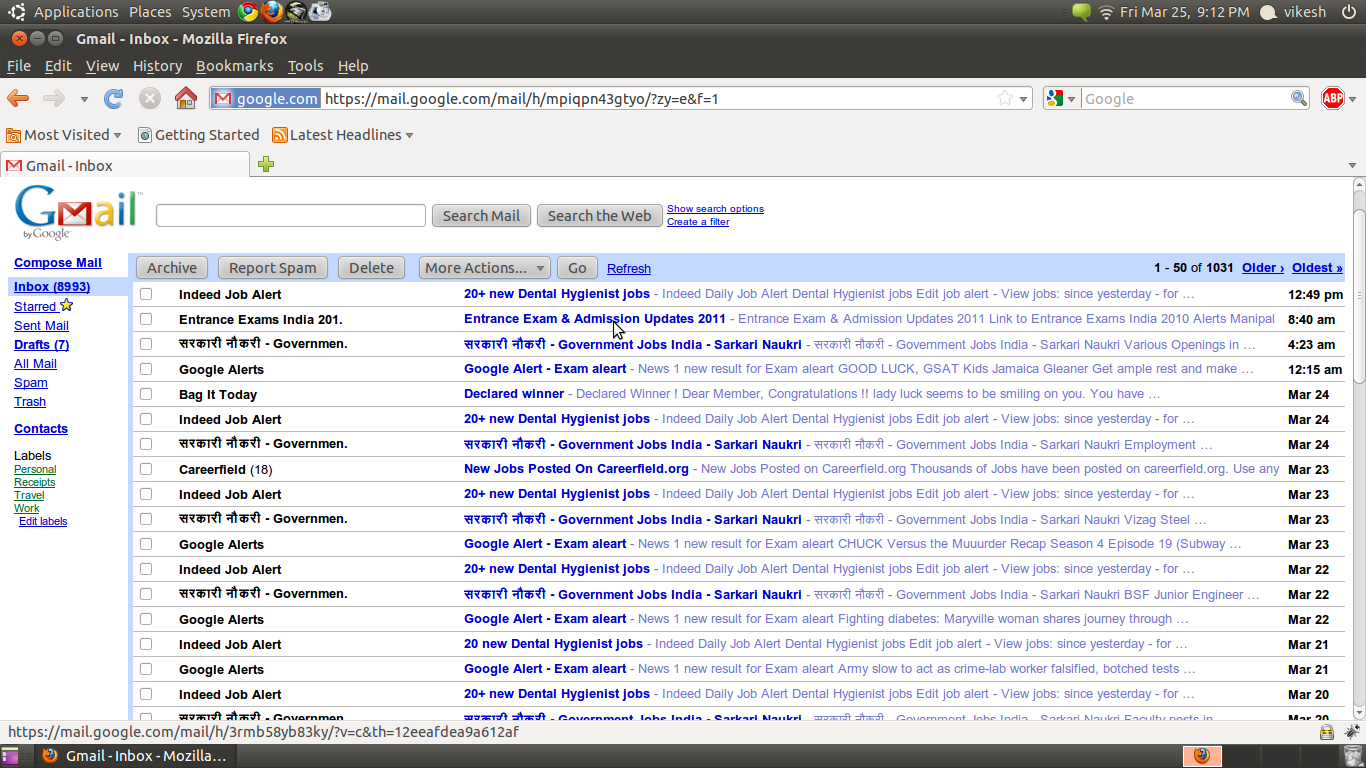Open the trash icon in bottom panel
The width and height of the screenshot is (1366, 768).
click(x=1352, y=756)
